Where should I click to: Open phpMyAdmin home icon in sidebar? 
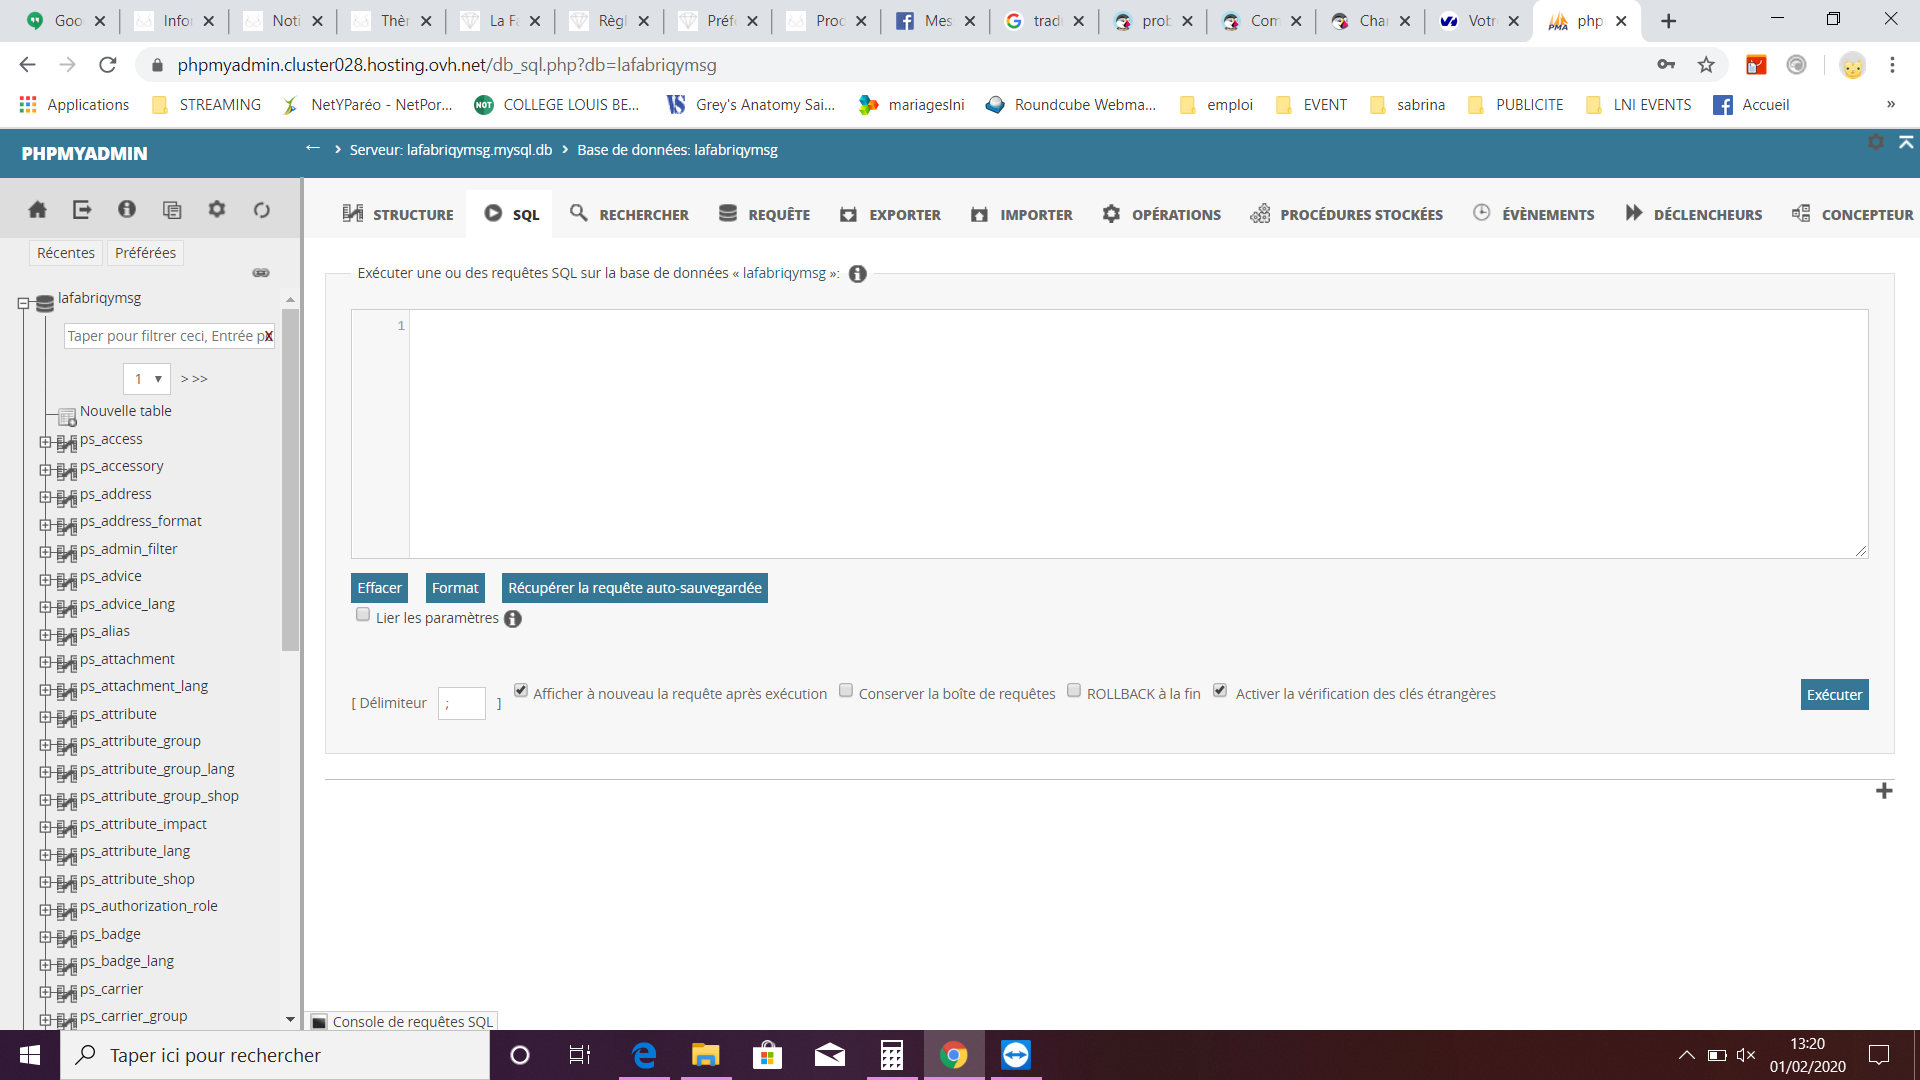point(37,209)
